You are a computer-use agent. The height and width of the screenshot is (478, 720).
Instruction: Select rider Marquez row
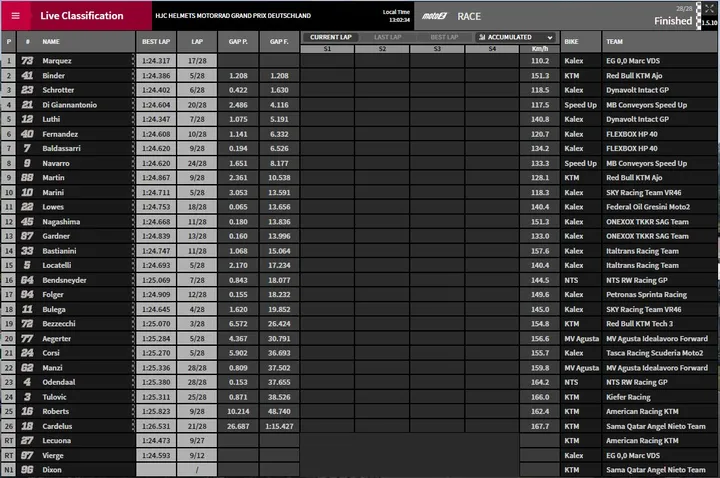coord(359,61)
